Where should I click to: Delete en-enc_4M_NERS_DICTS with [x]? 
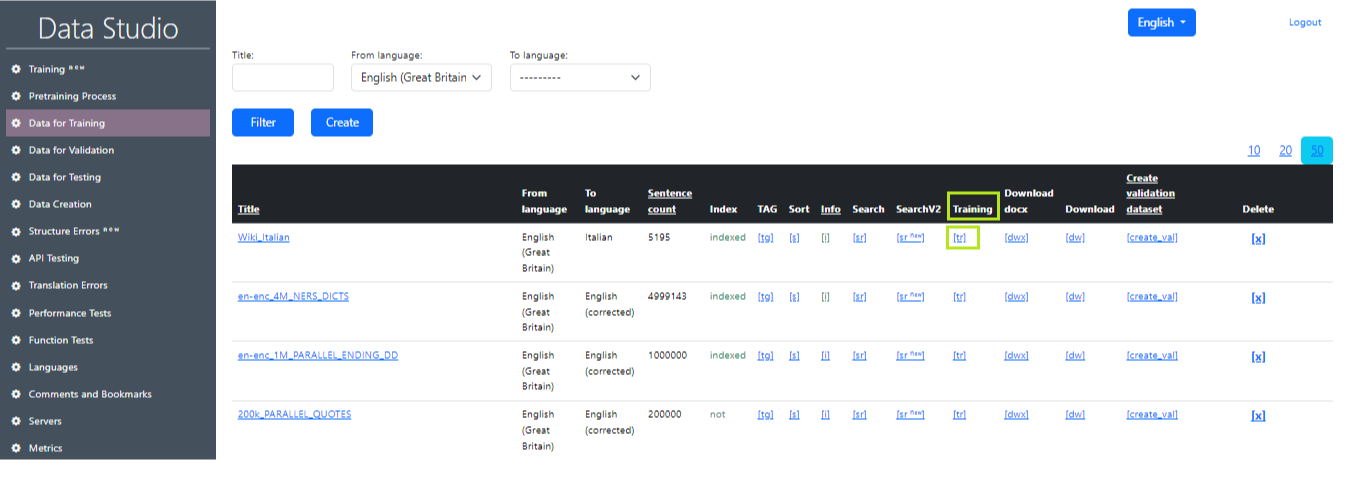tap(1258, 297)
